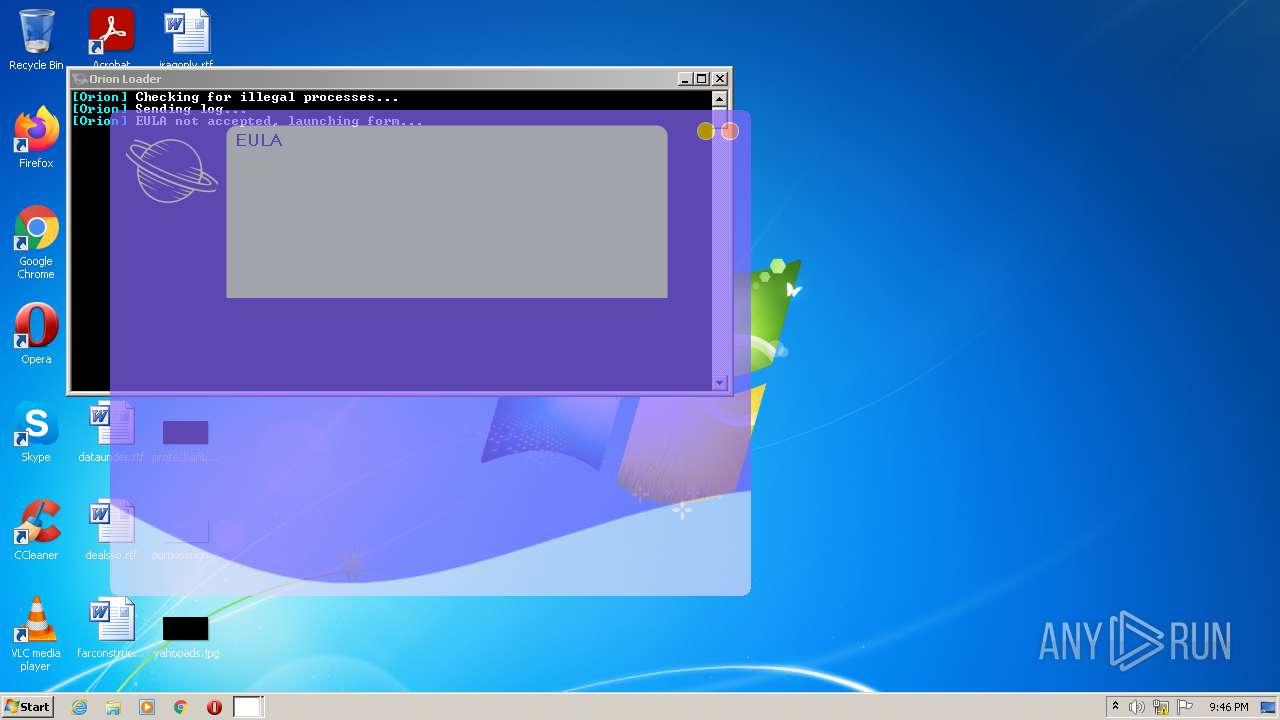Maximize the Orion Loader console window
The image size is (1280, 720).
click(702, 79)
